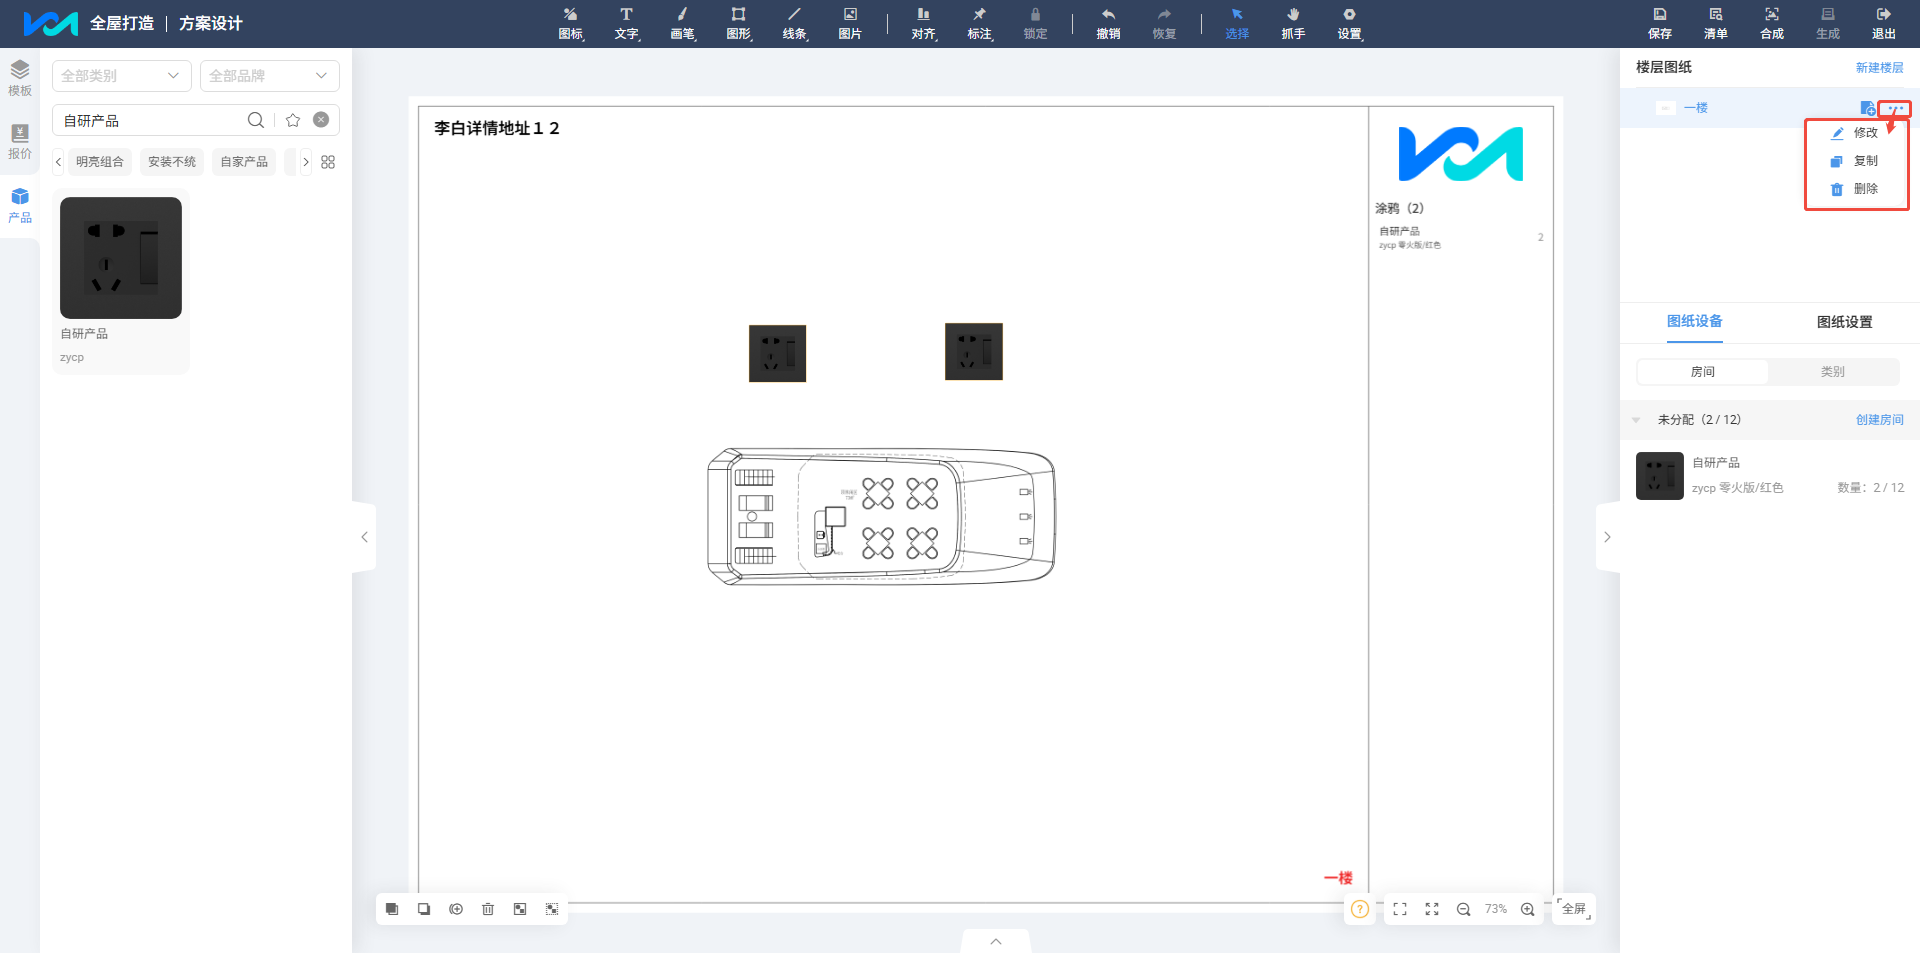
Task: Open the 模板 templates sidebar panel
Action: 20,78
